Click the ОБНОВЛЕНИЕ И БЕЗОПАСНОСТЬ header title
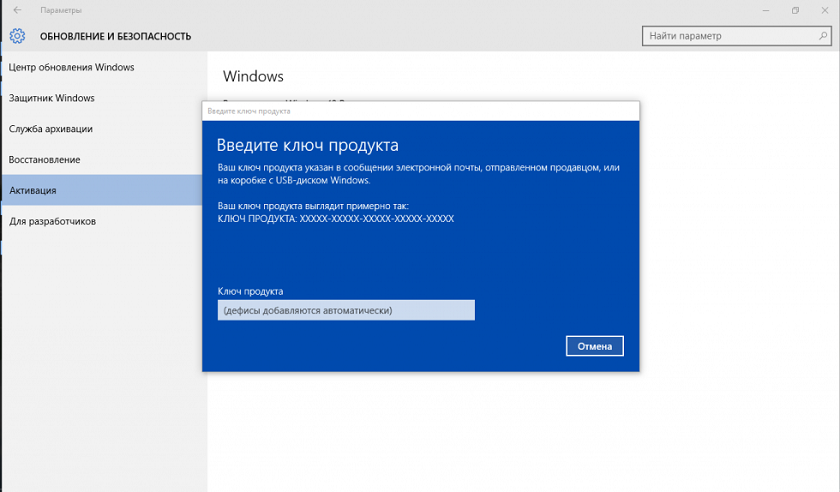This screenshot has height=492, width=840. [x=115, y=37]
